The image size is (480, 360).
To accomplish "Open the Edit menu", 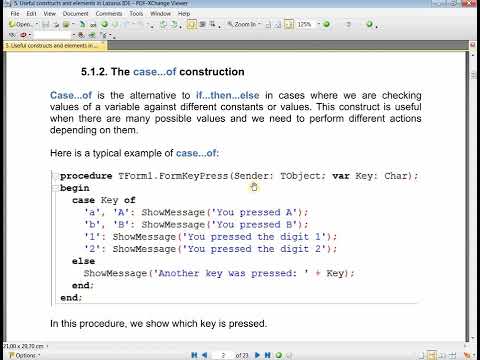I will tap(31, 14).
